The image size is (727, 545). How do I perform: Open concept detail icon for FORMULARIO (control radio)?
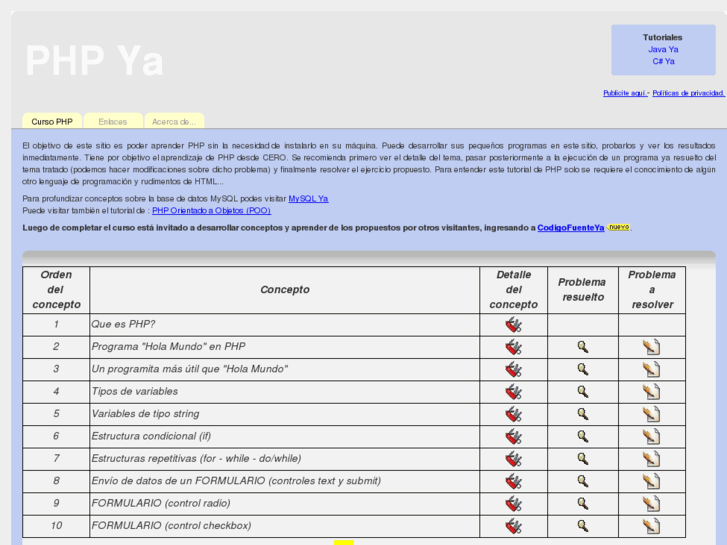coord(513,503)
